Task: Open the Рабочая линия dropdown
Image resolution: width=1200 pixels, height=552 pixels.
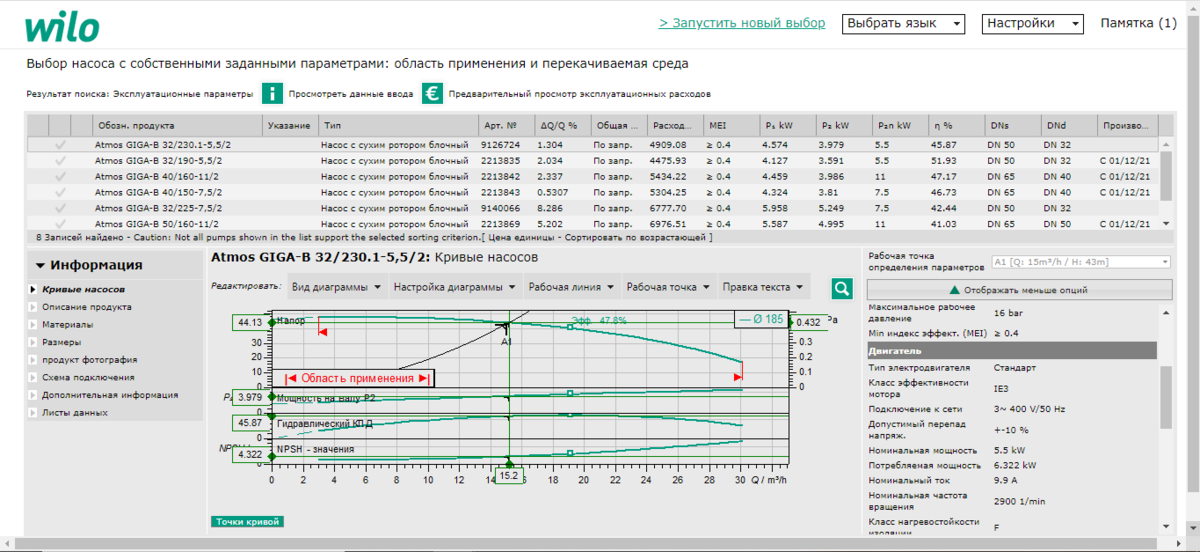Action: [571, 287]
